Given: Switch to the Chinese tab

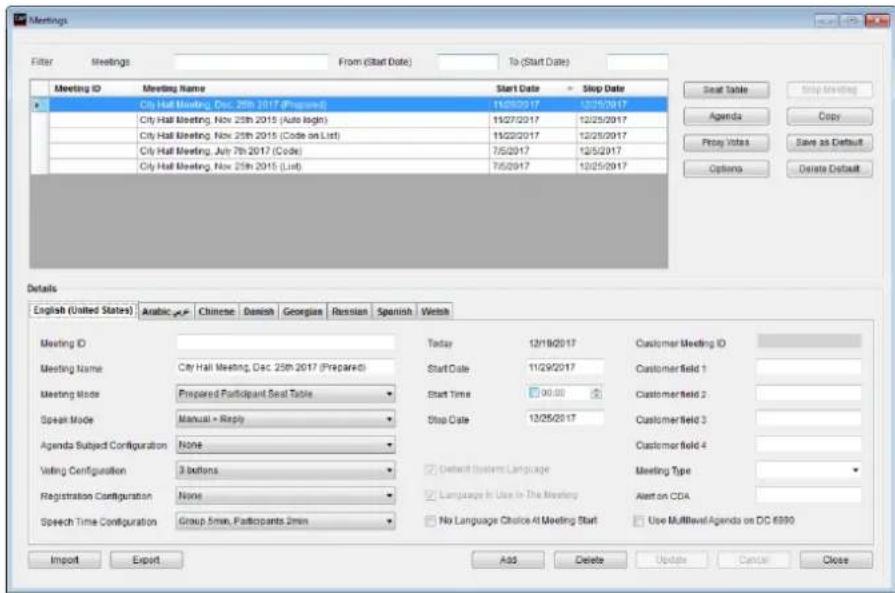Looking at the screenshot, I should (x=216, y=312).
